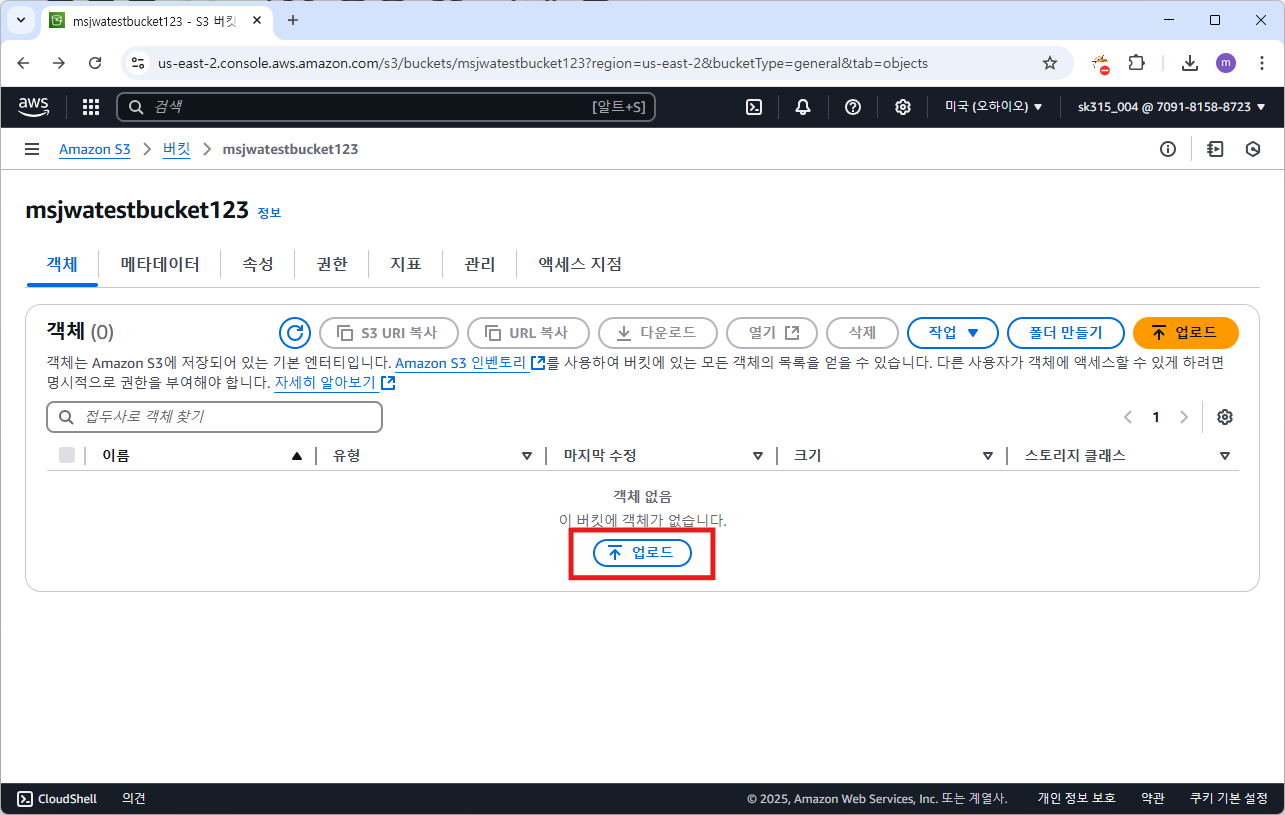1285x815 pixels.
Task: Open the AWS home logo
Action: pos(34,106)
